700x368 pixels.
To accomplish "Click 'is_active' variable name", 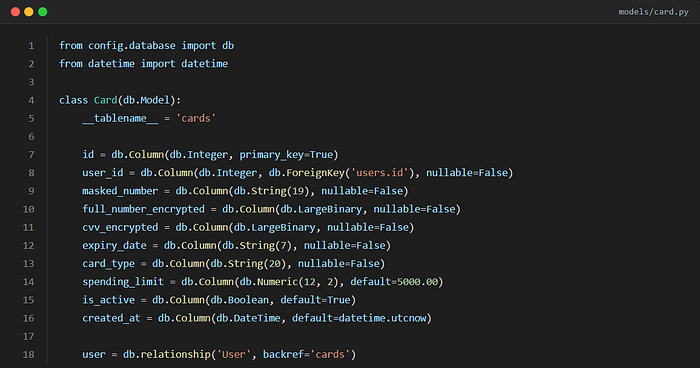I will pos(108,300).
